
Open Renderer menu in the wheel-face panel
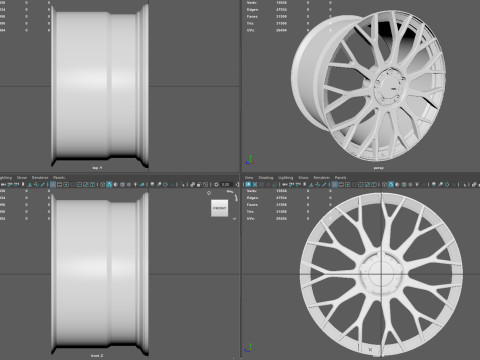coord(322,178)
